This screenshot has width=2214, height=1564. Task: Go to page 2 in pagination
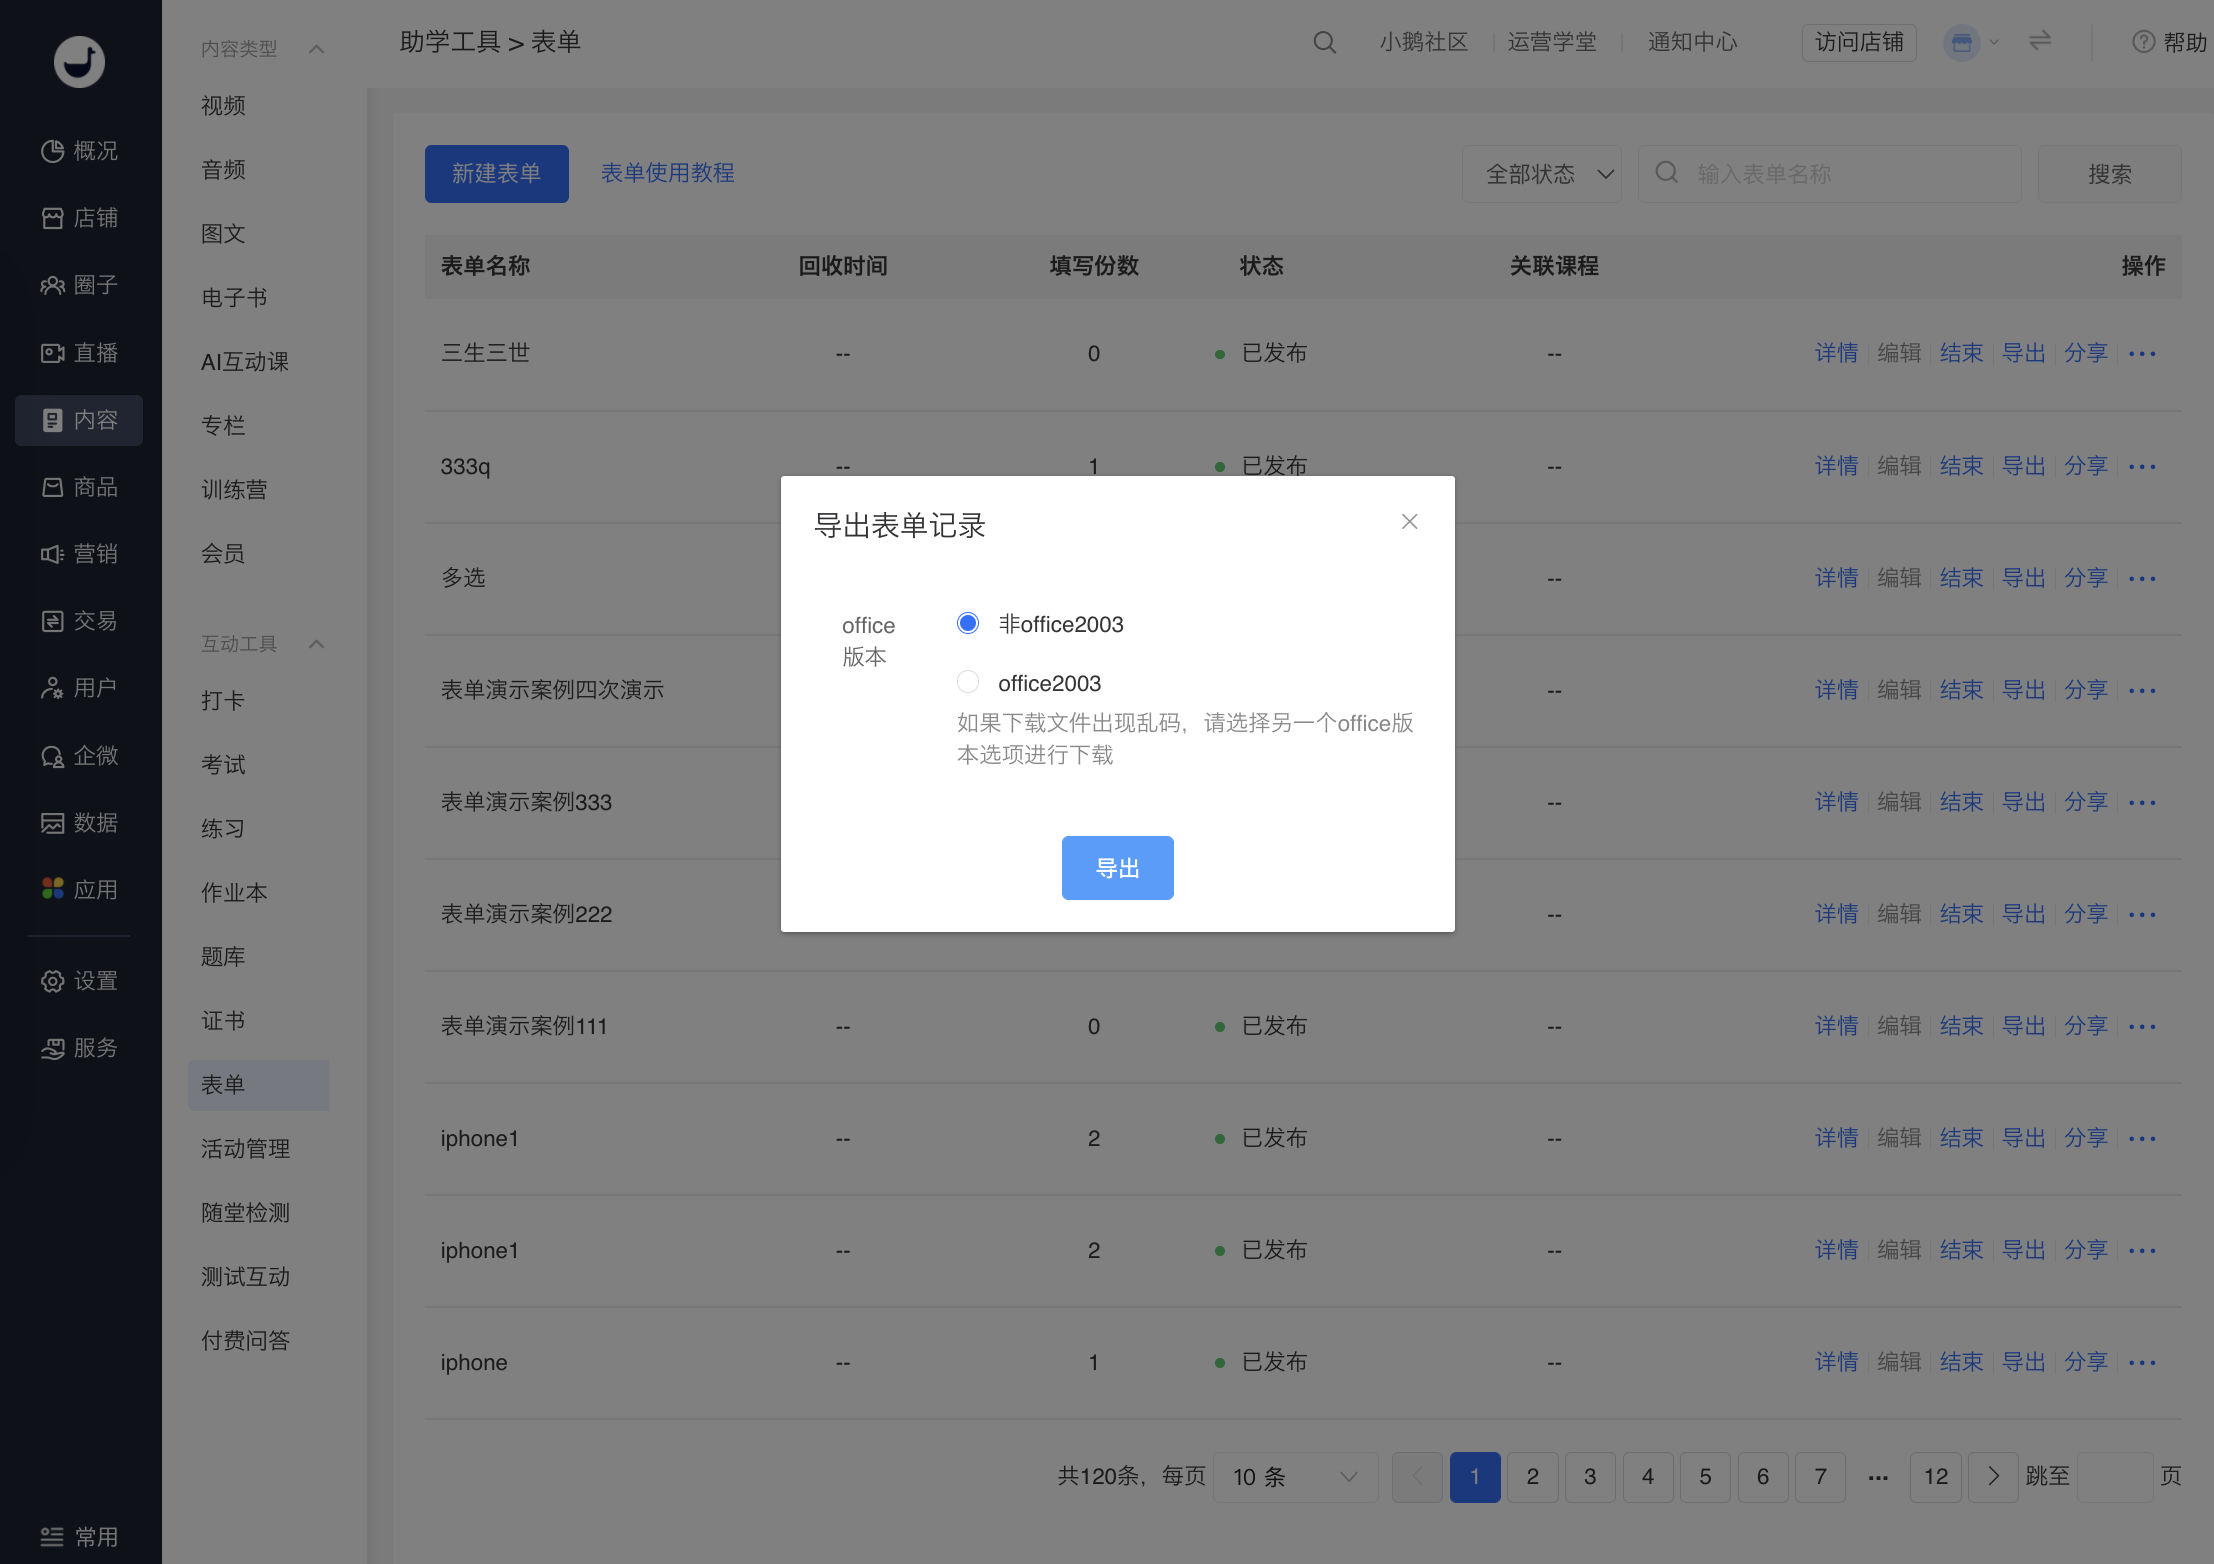1532,1476
